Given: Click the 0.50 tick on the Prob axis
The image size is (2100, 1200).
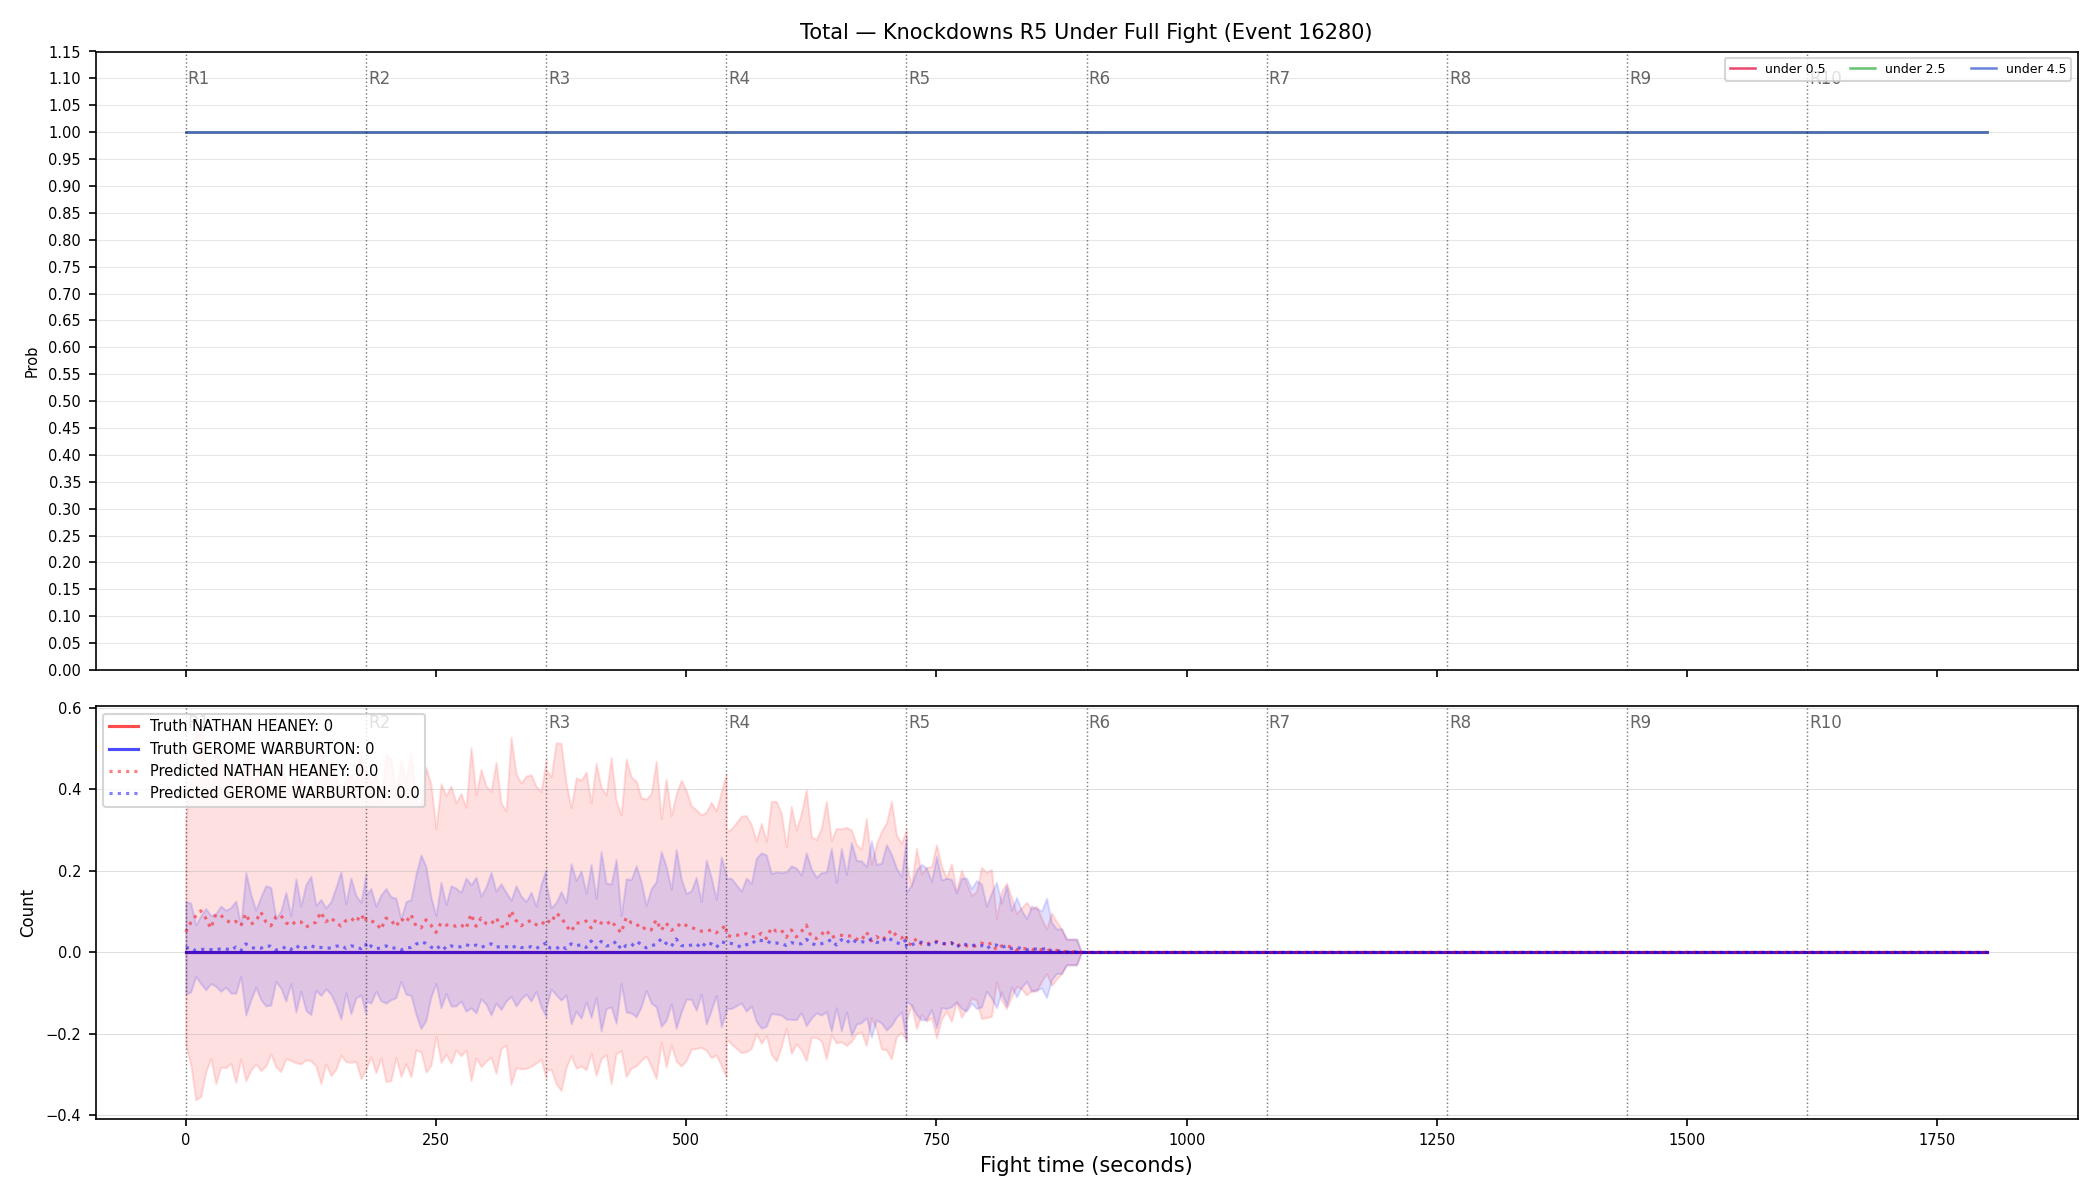Looking at the screenshot, I should point(65,401).
